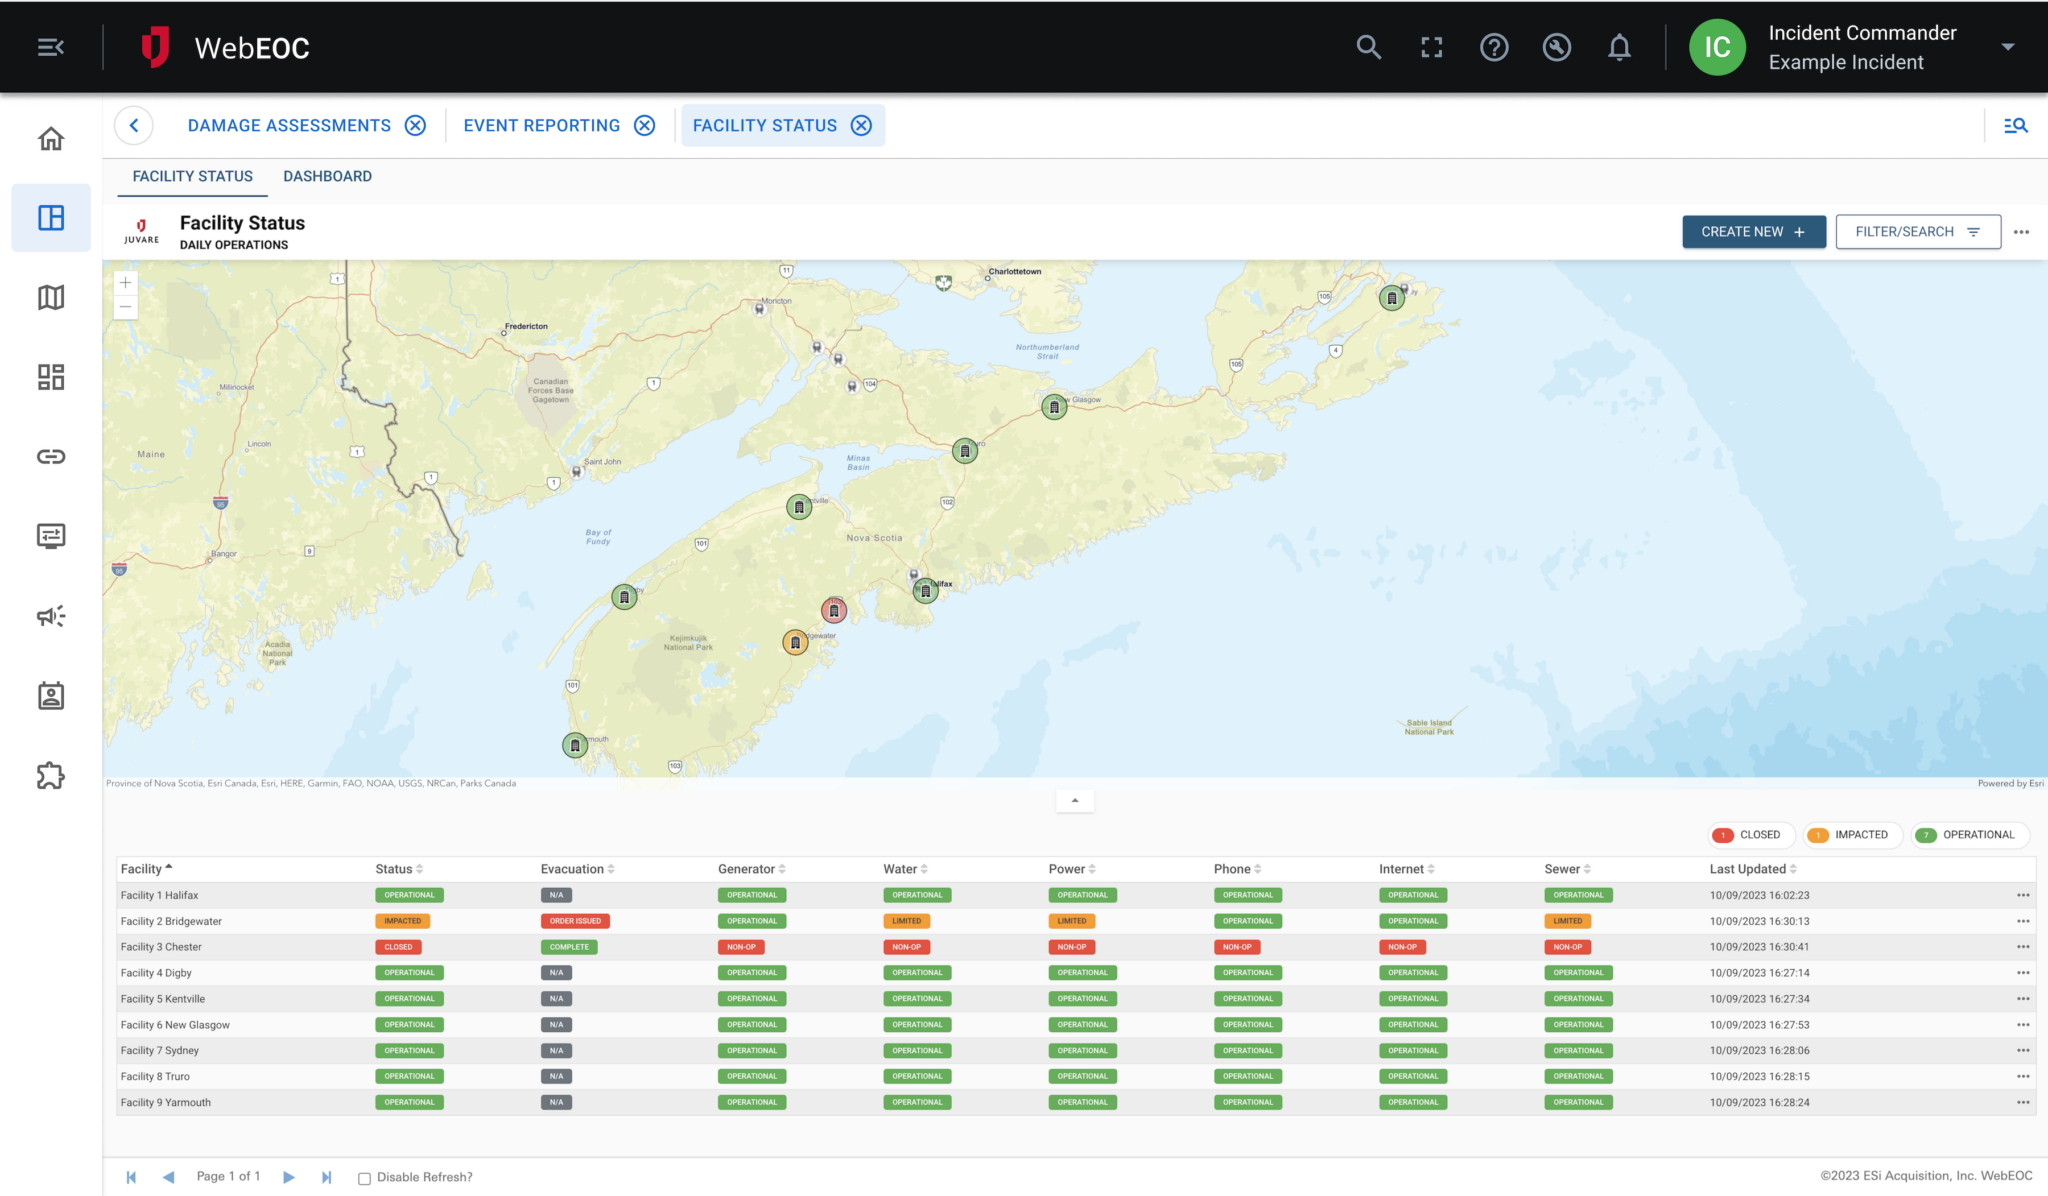Open the admin tools wrench icon
Viewport: 2048px width, 1196px height.
coord(1557,46)
